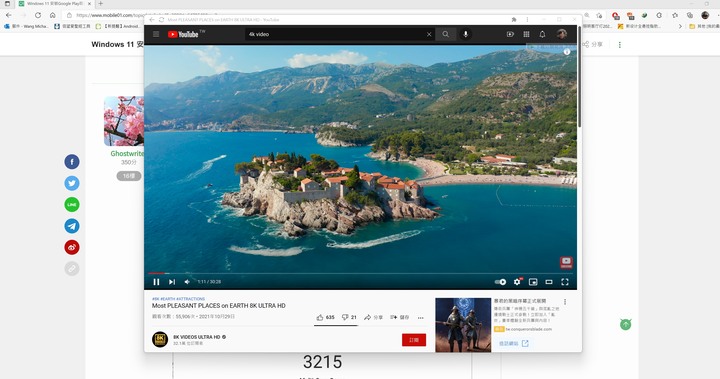Reload the YouTube app window
Viewport: 720px width, 379px height.
coord(162,20)
